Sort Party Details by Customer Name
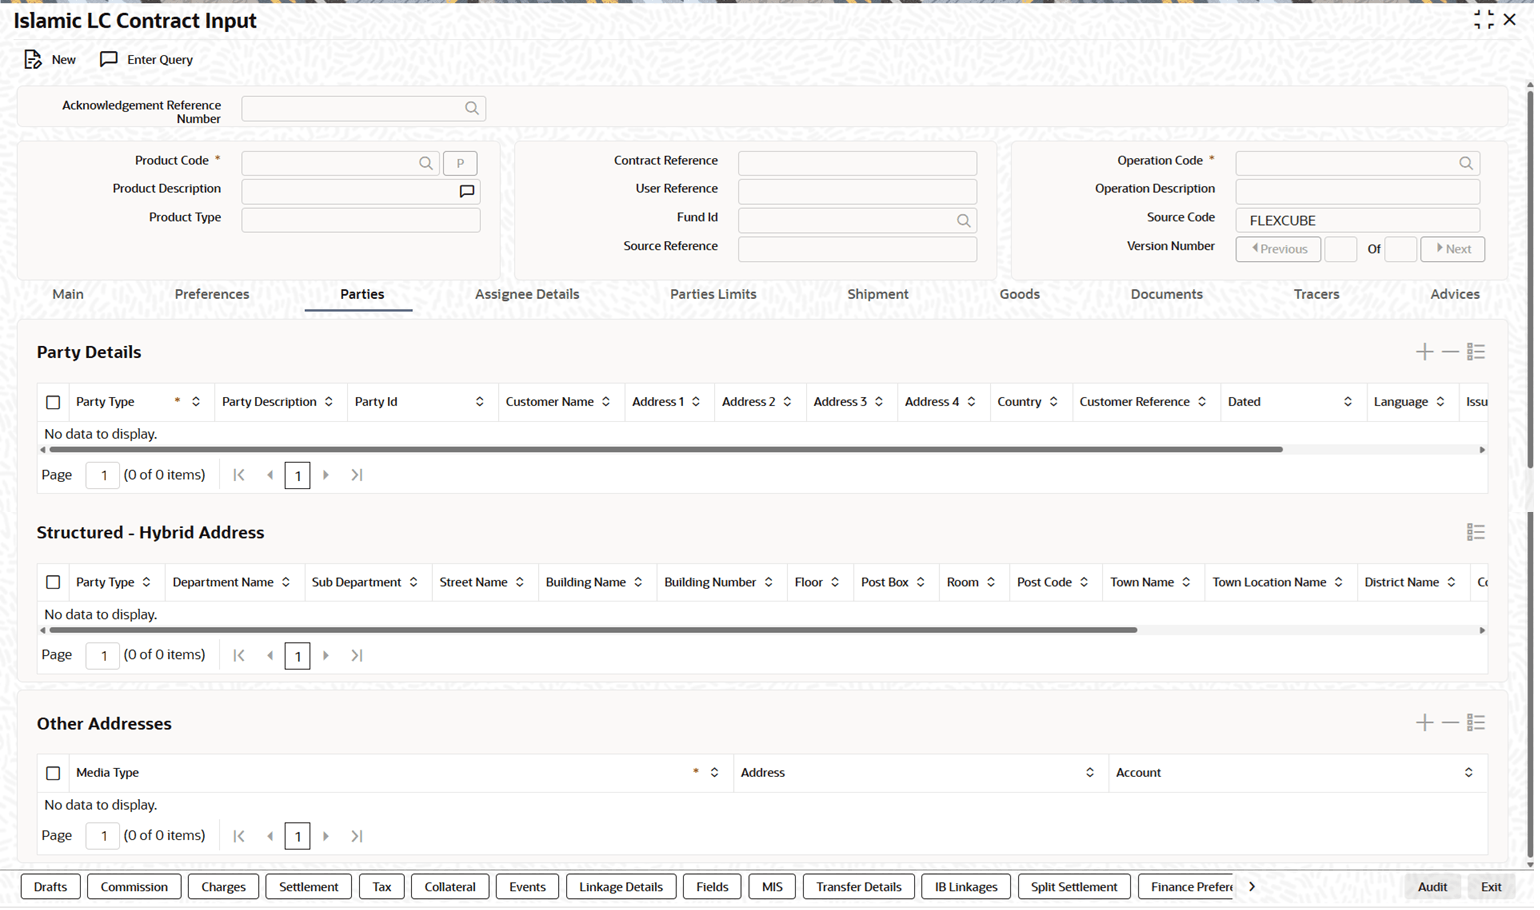The image size is (1540, 910). coord(606,402)
